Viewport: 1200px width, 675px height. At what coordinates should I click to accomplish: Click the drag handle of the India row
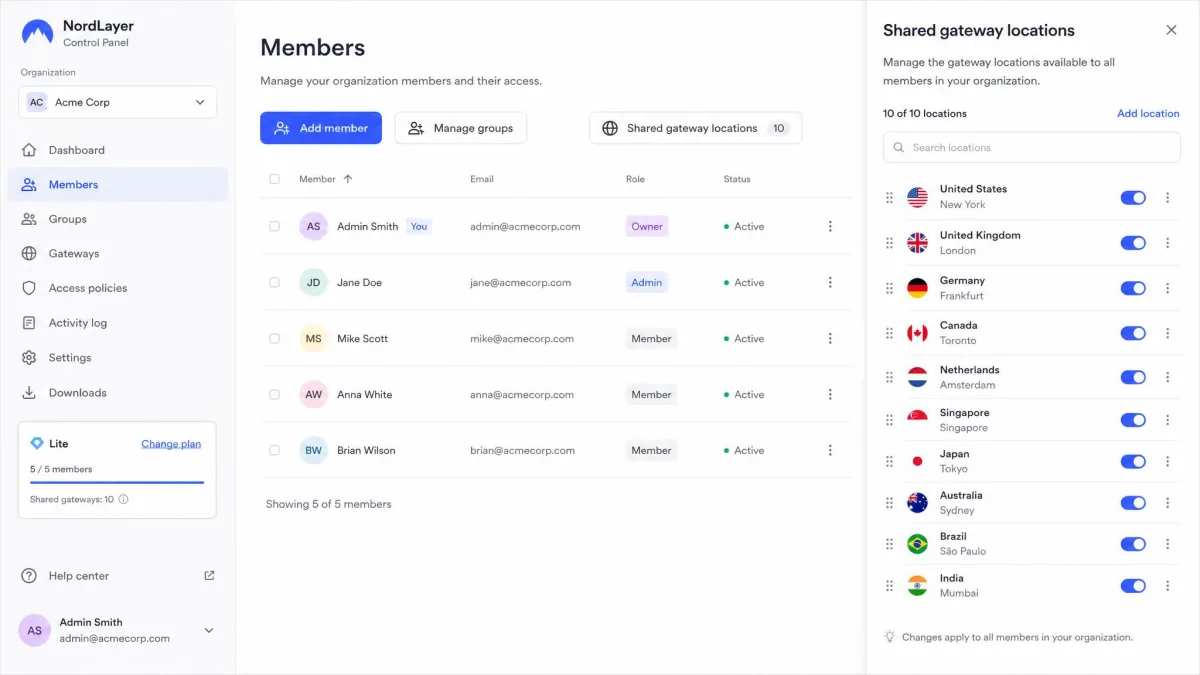coord(889,585)
